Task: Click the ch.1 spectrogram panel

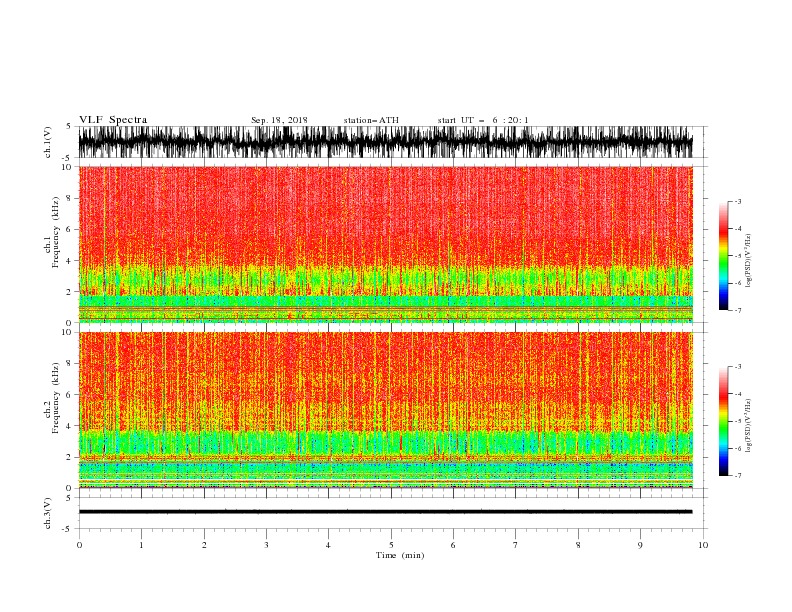Action: pos(385,244)
